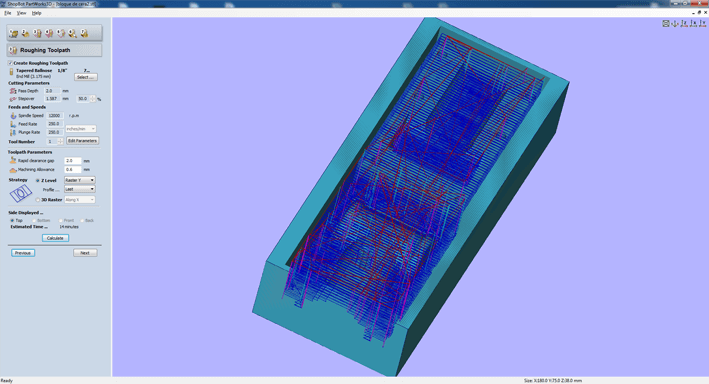Select 3D Raster strategy radio button

click(x=38, y=199)
